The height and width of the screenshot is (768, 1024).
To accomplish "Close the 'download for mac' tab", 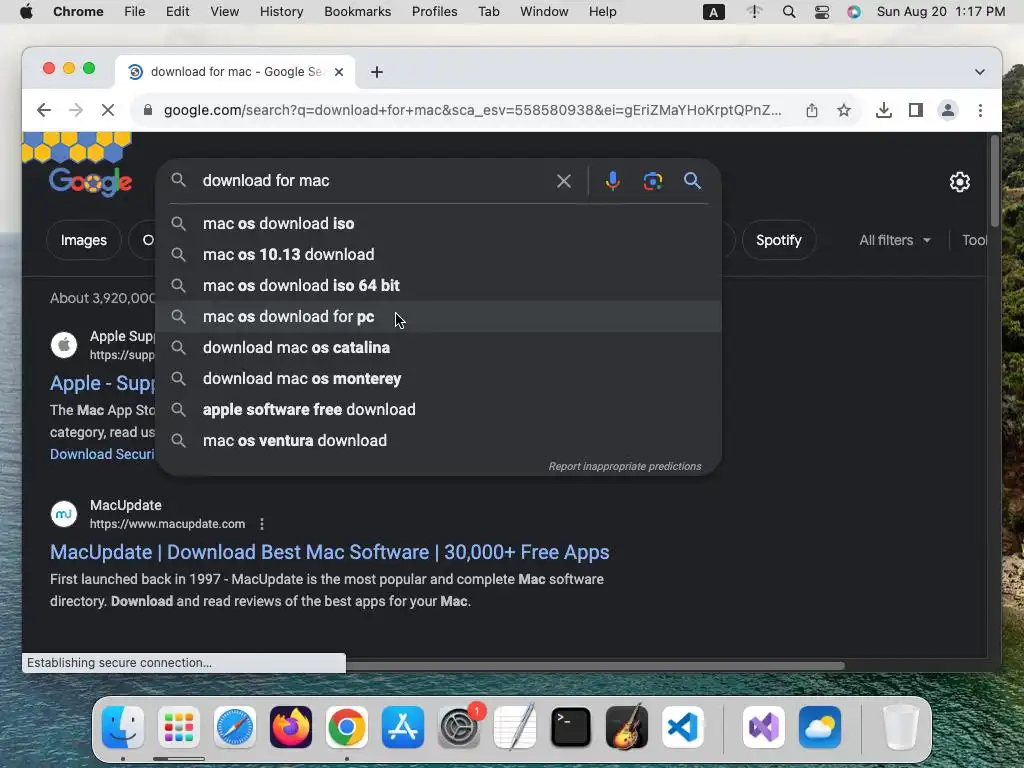I will tap(339, 72).
